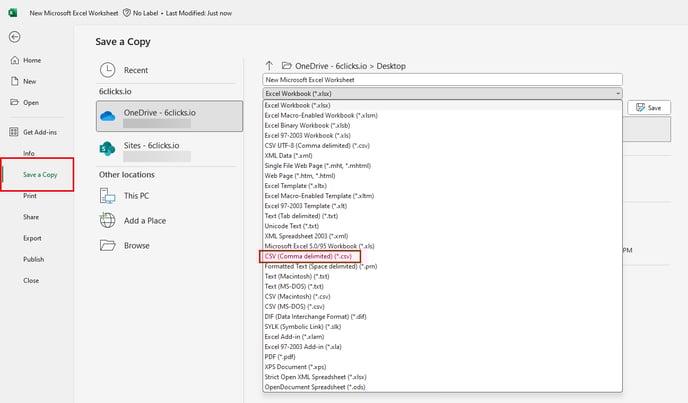Select Sites - 6clicks.io location

pyautogui.click(x=169, y=149)
